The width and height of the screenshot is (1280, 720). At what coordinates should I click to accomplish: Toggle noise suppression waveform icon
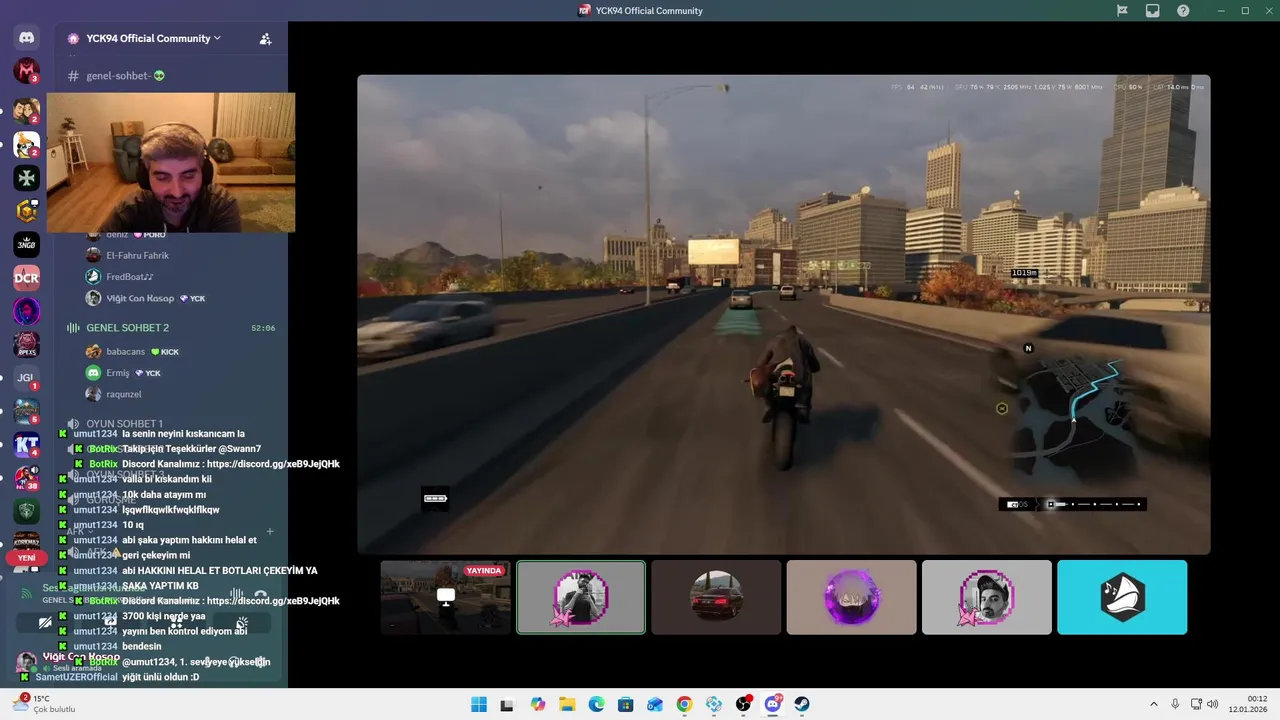coord(237,594)
